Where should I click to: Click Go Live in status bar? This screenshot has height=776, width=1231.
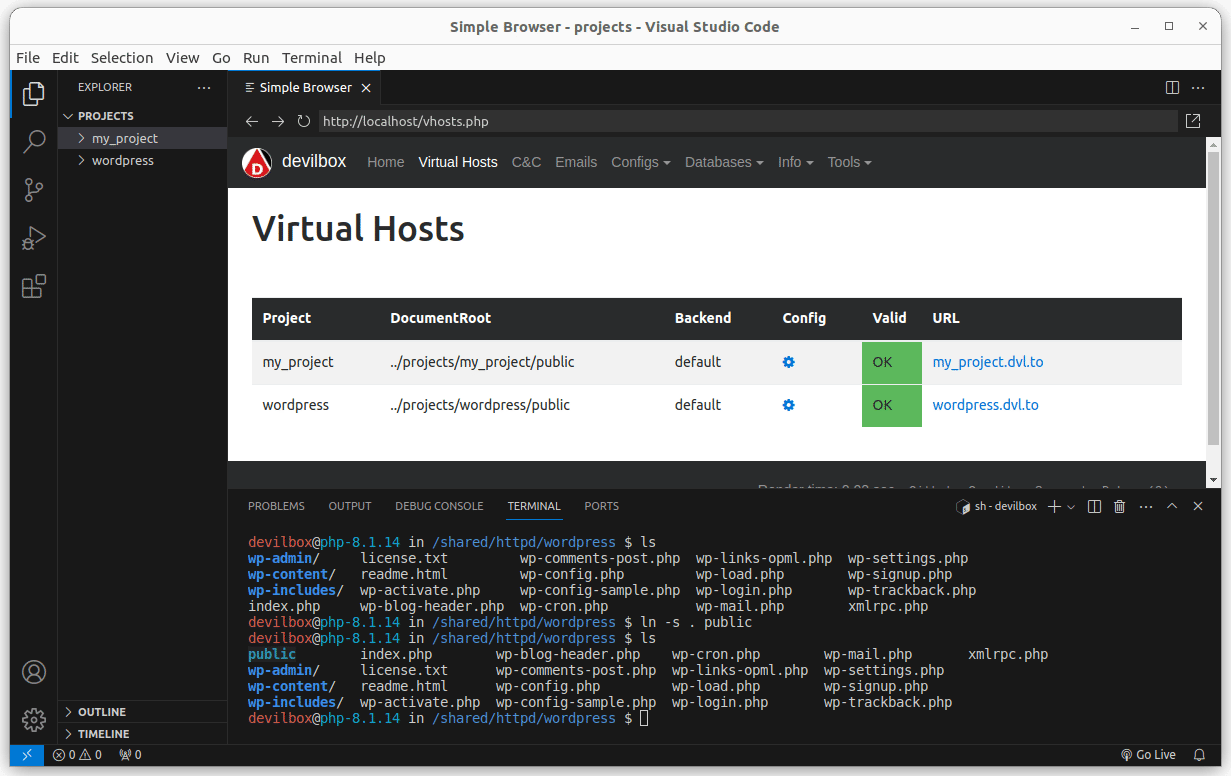tap(1148, 755)
